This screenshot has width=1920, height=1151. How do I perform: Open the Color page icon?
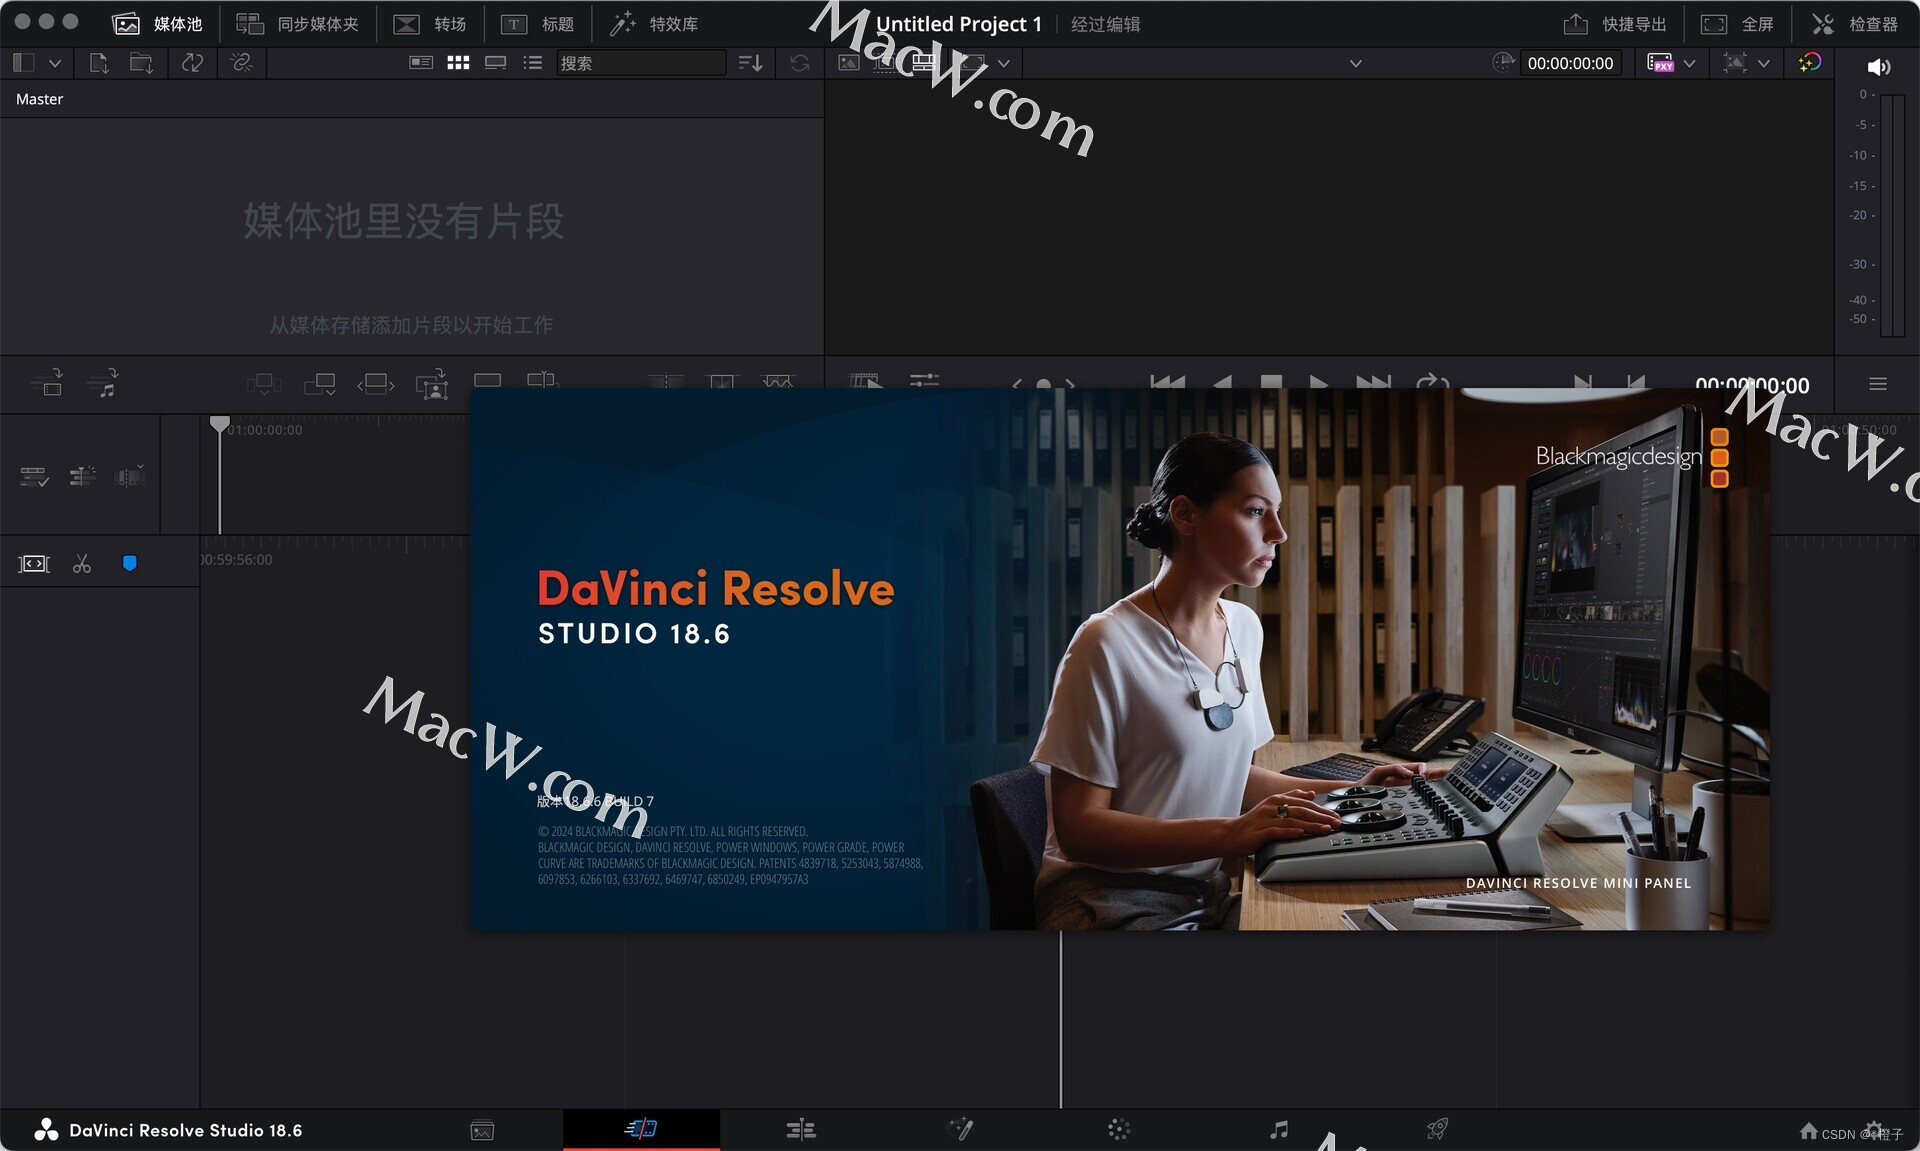[1119, 1130]
